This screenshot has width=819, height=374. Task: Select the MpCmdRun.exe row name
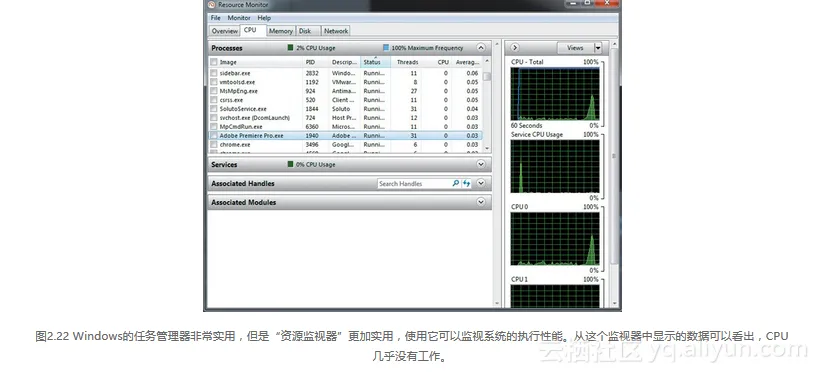click(241, 126)
